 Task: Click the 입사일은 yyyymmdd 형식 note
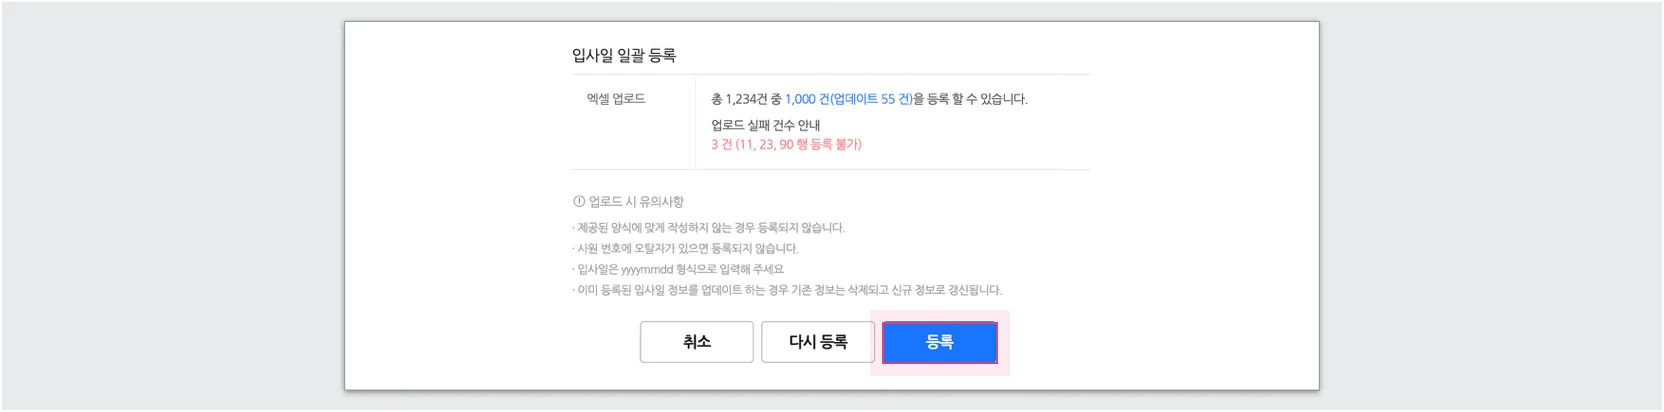pyautogui.click(x=679, y=270)
